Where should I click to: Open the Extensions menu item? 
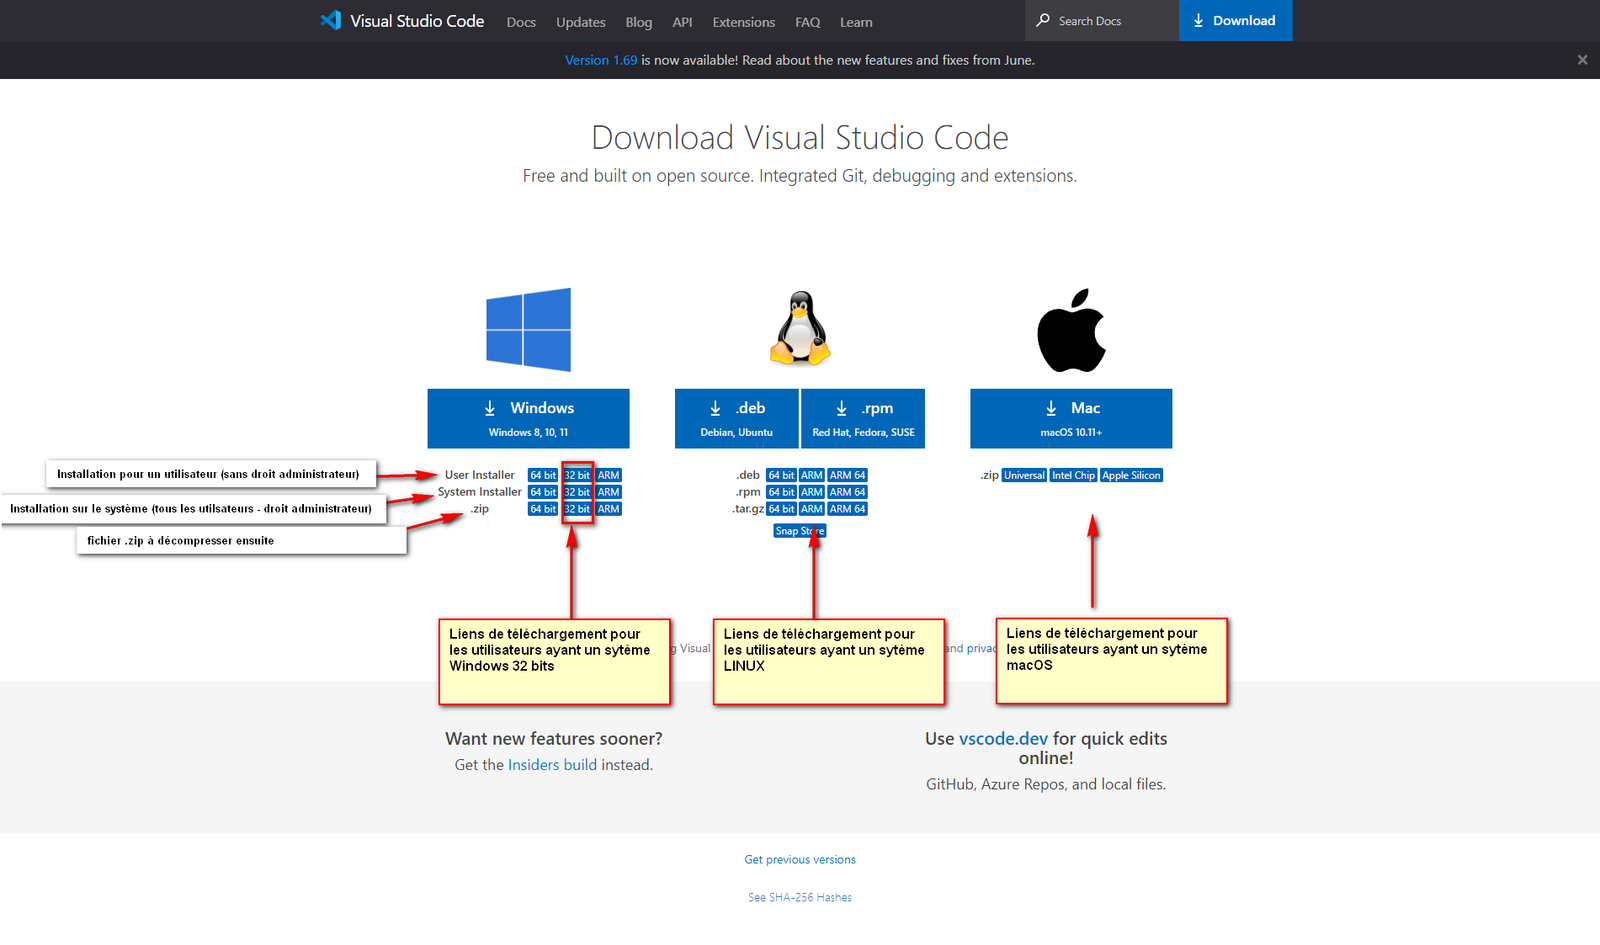(x=743, y=22)
